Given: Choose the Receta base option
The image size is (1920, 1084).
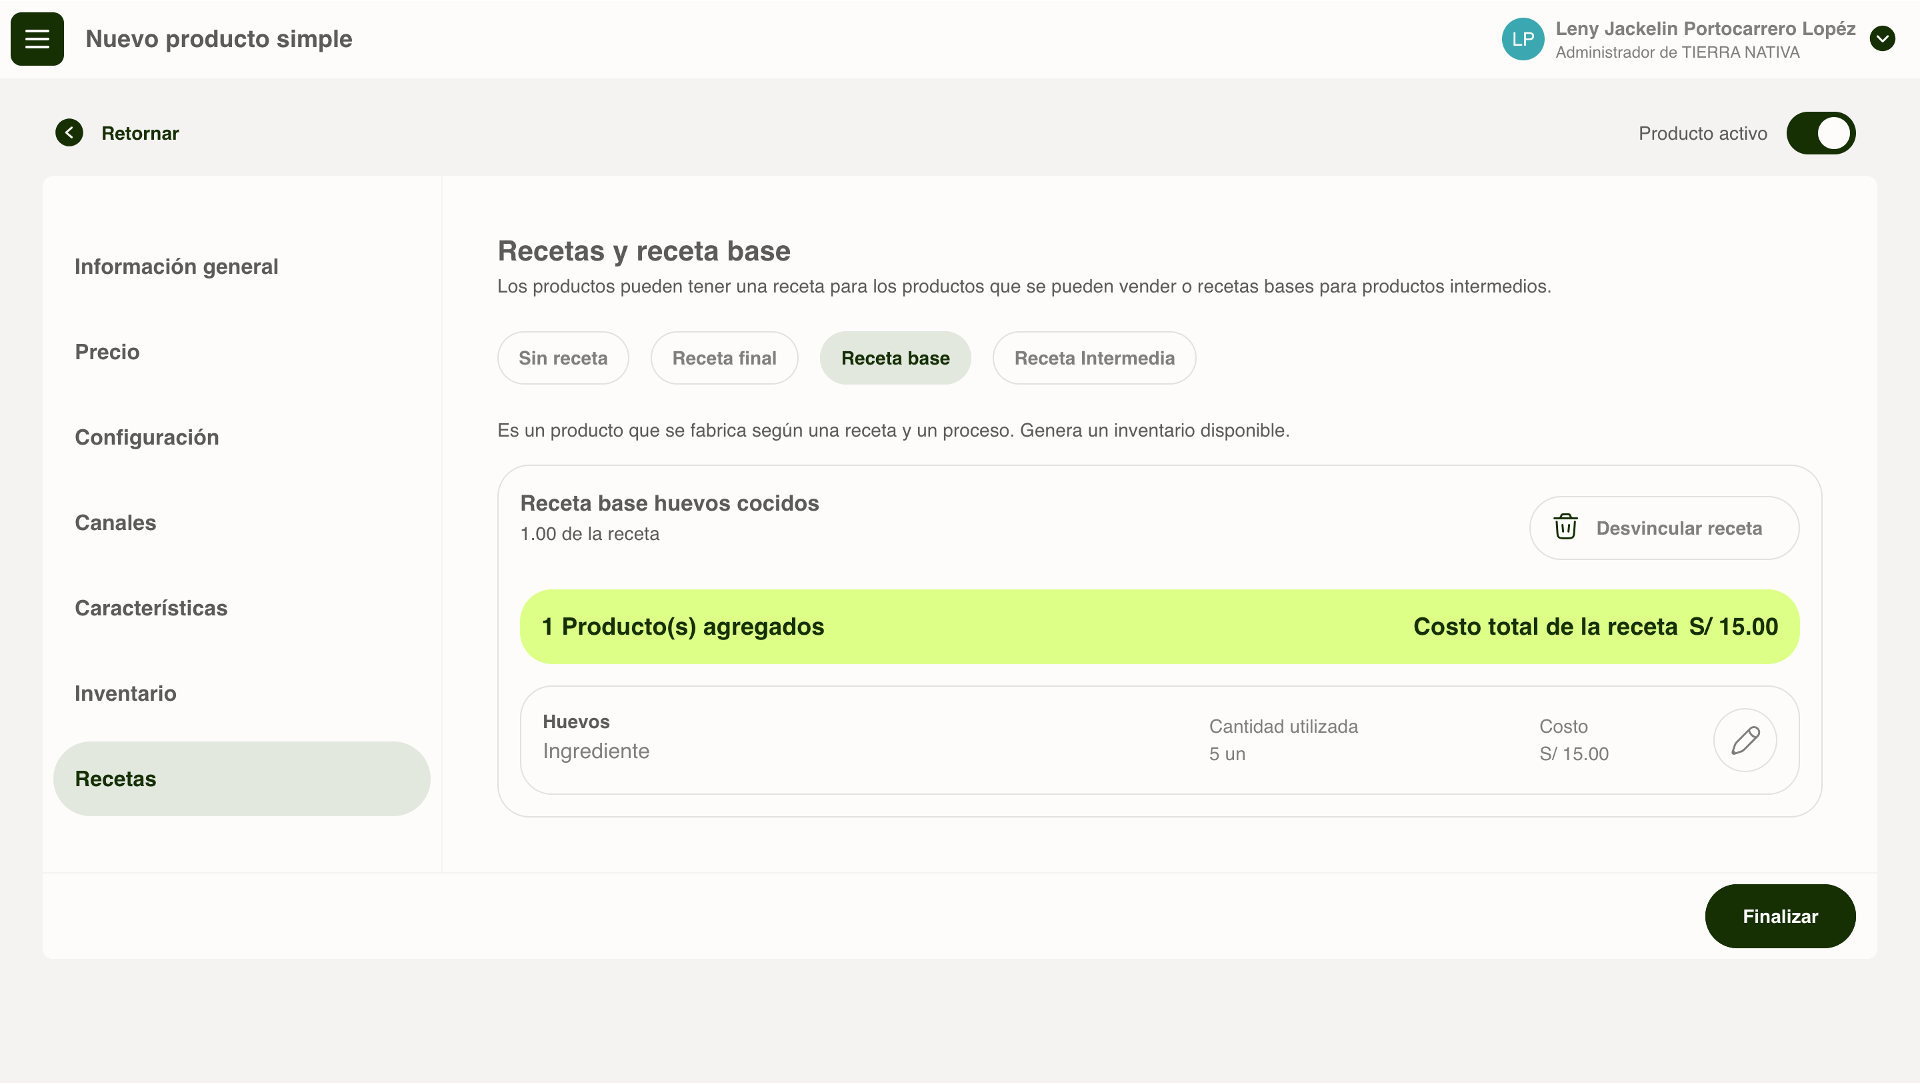Looking at the screenshot, I should [x=895, y=358].
